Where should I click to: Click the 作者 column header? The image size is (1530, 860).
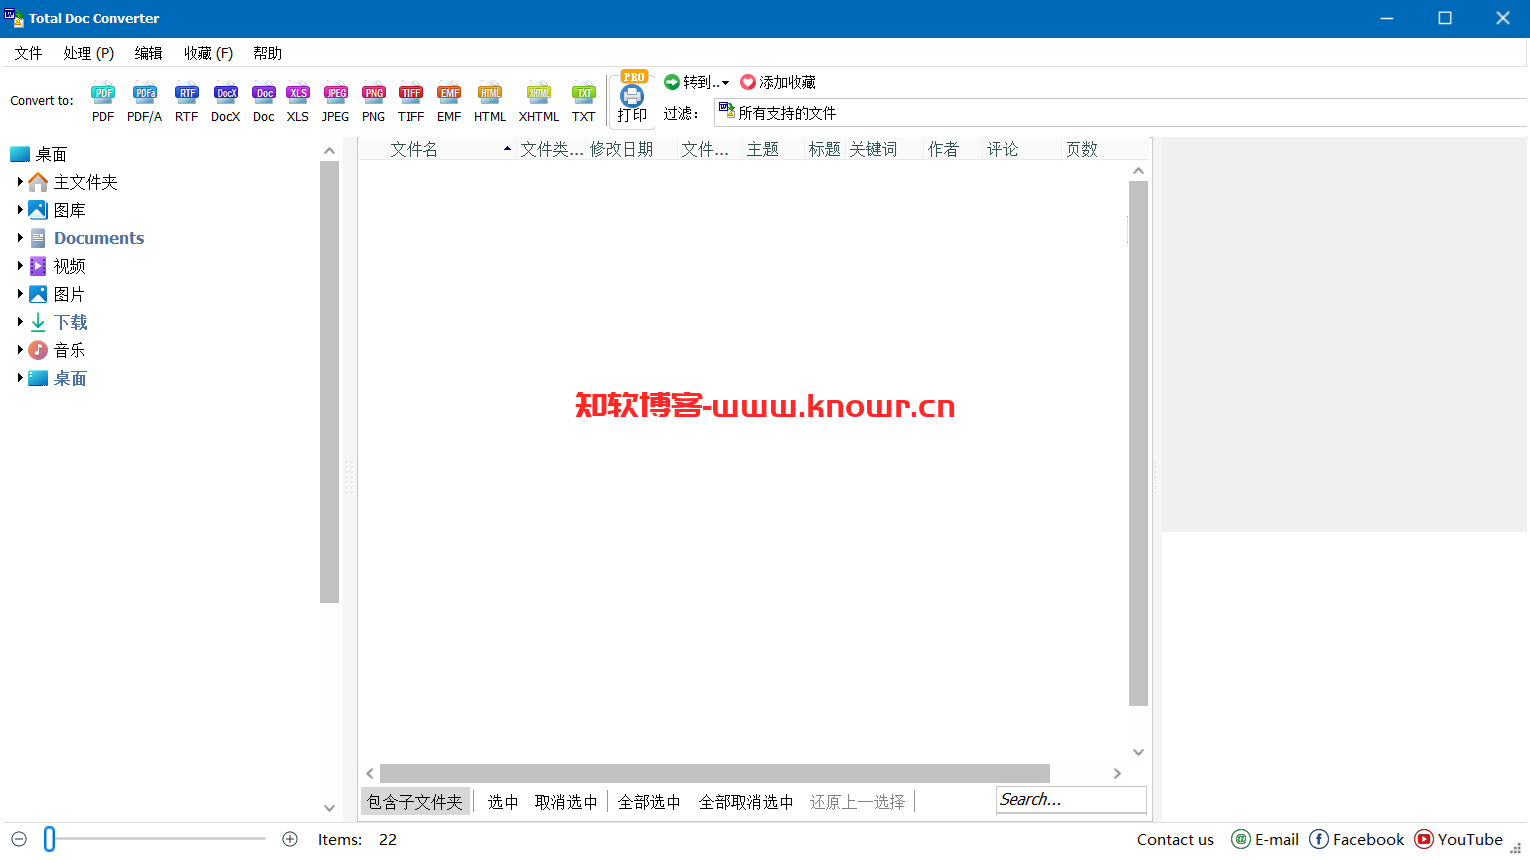click(x=943, y=149)
